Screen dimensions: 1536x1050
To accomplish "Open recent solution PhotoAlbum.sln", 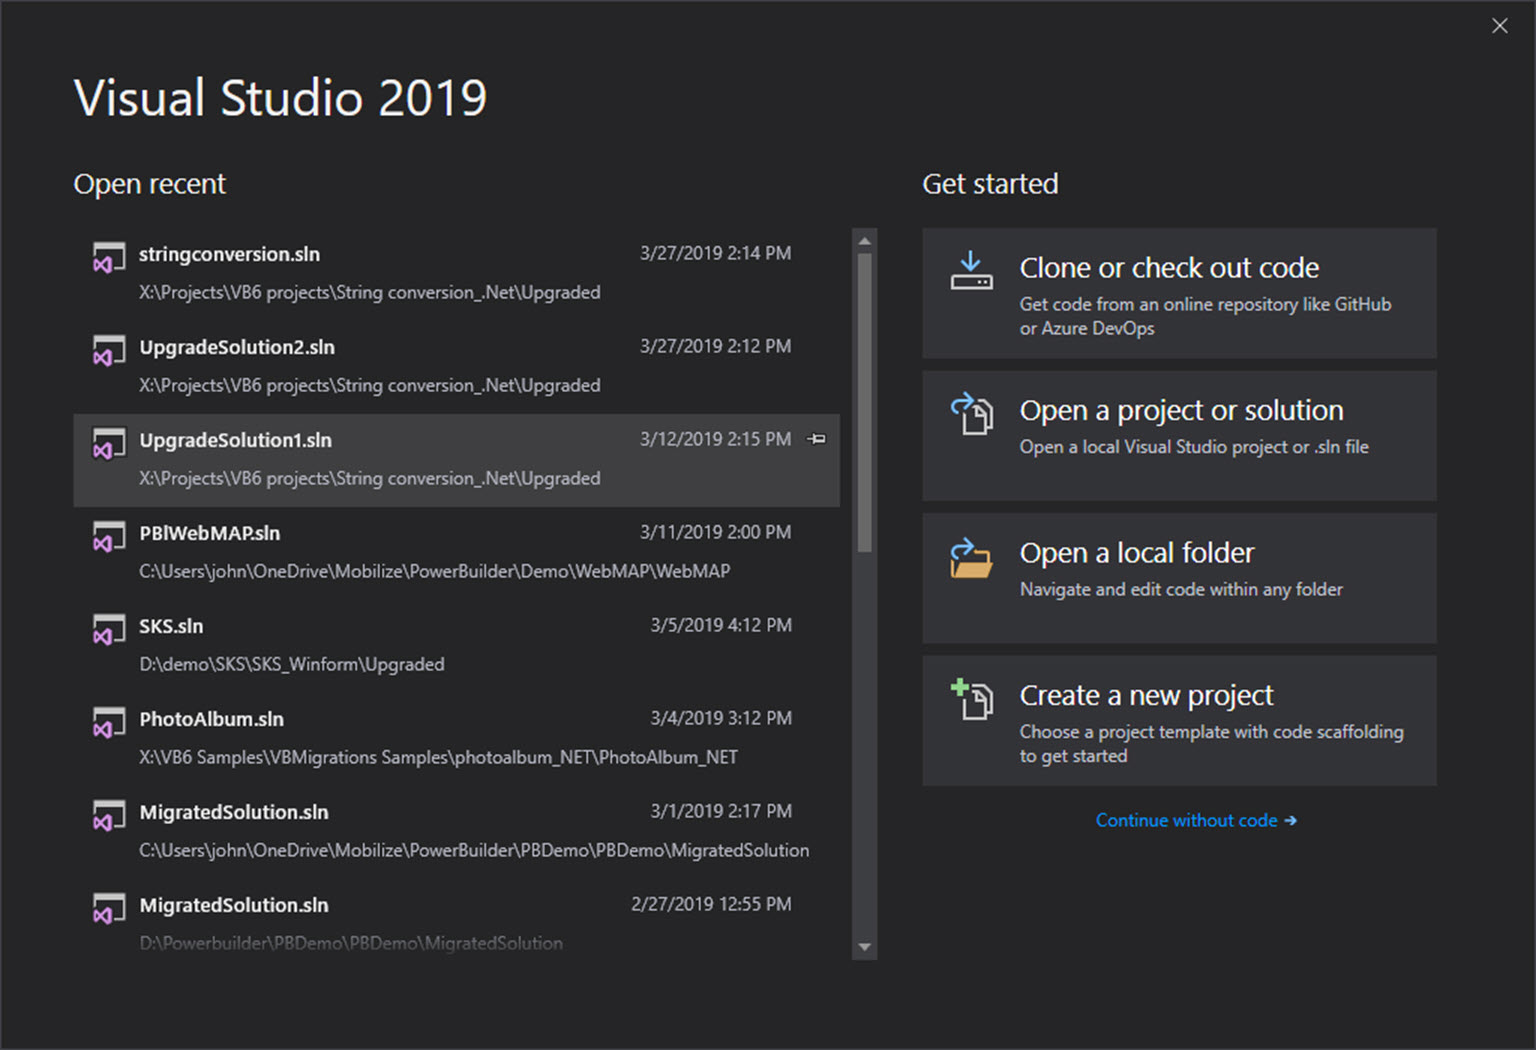I will pyautogui.click(x=456, y=739).
